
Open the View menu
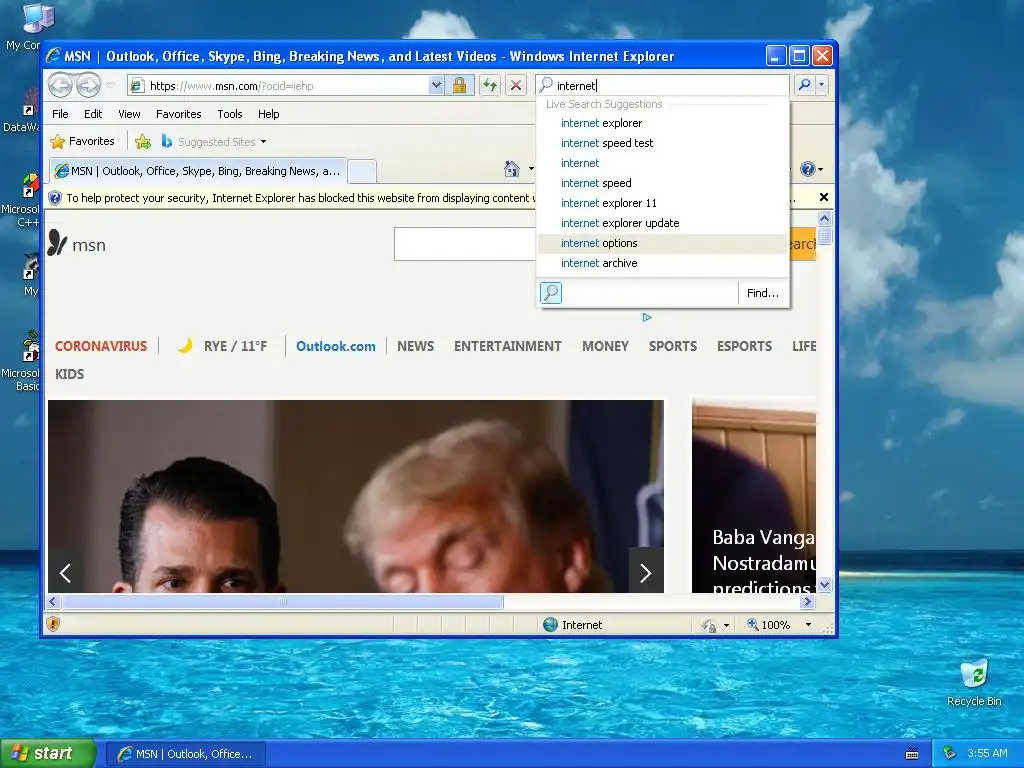coord(129,114)
